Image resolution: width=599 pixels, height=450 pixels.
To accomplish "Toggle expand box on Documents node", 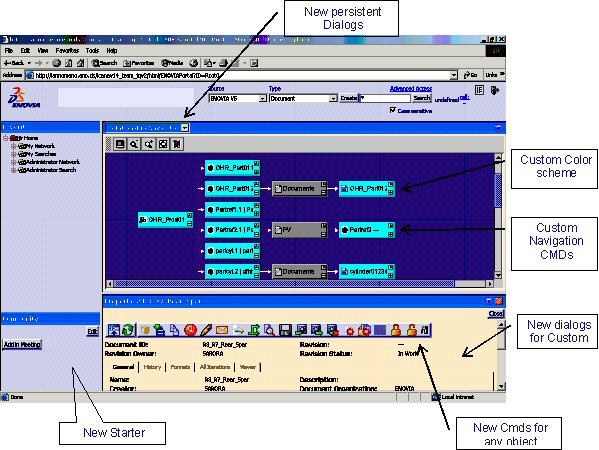I will [324, 193].
